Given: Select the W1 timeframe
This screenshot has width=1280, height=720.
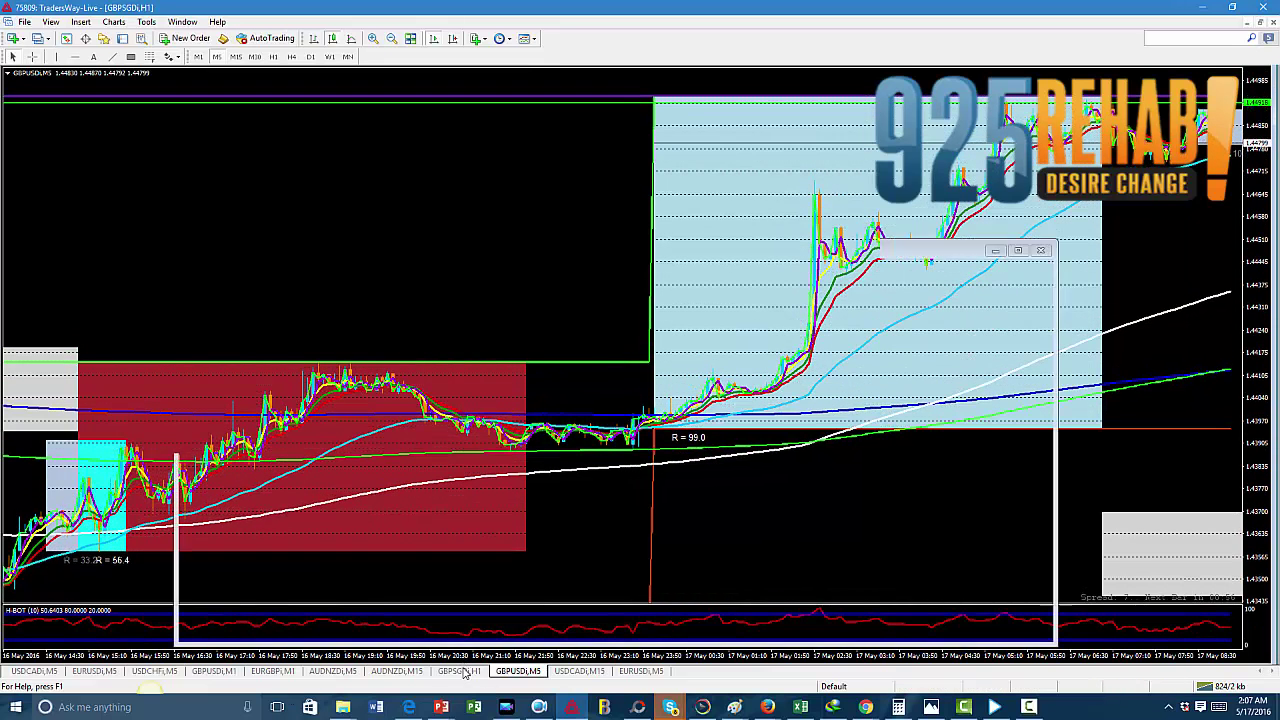Looking at the screenshot, I should coord(329,57).
